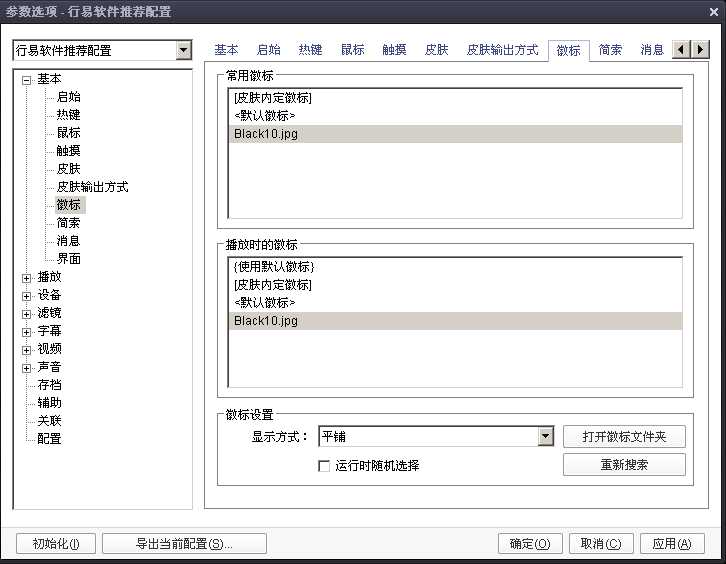
Task: Choose [皮肤内定徽标] in 常用徽标 list
Action: (x=456, y=98)
